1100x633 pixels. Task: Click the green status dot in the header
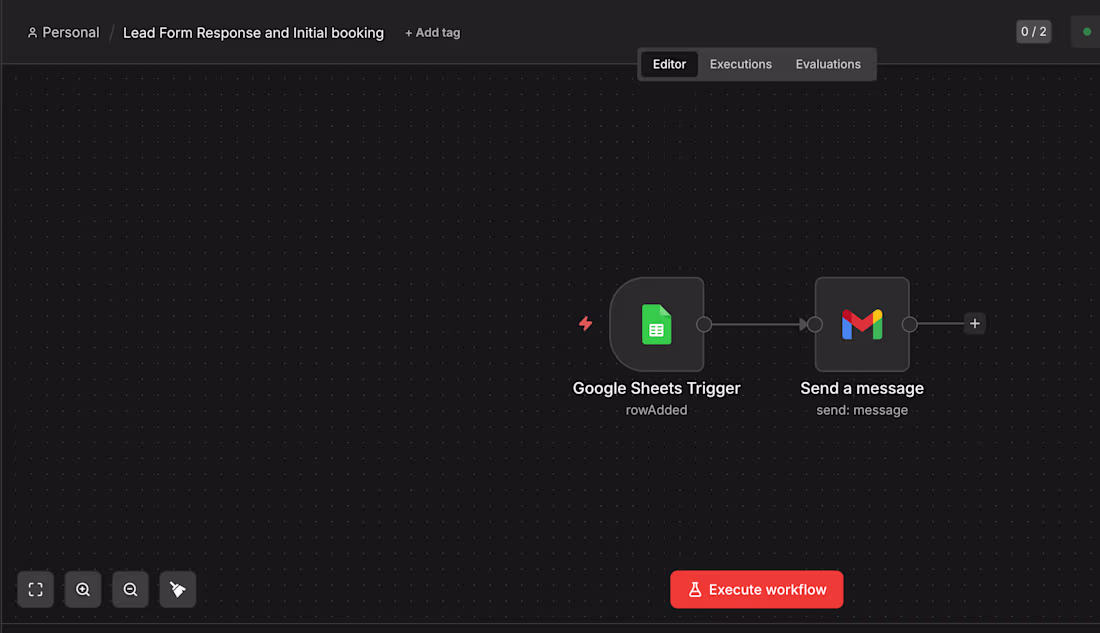point(1087,32)
